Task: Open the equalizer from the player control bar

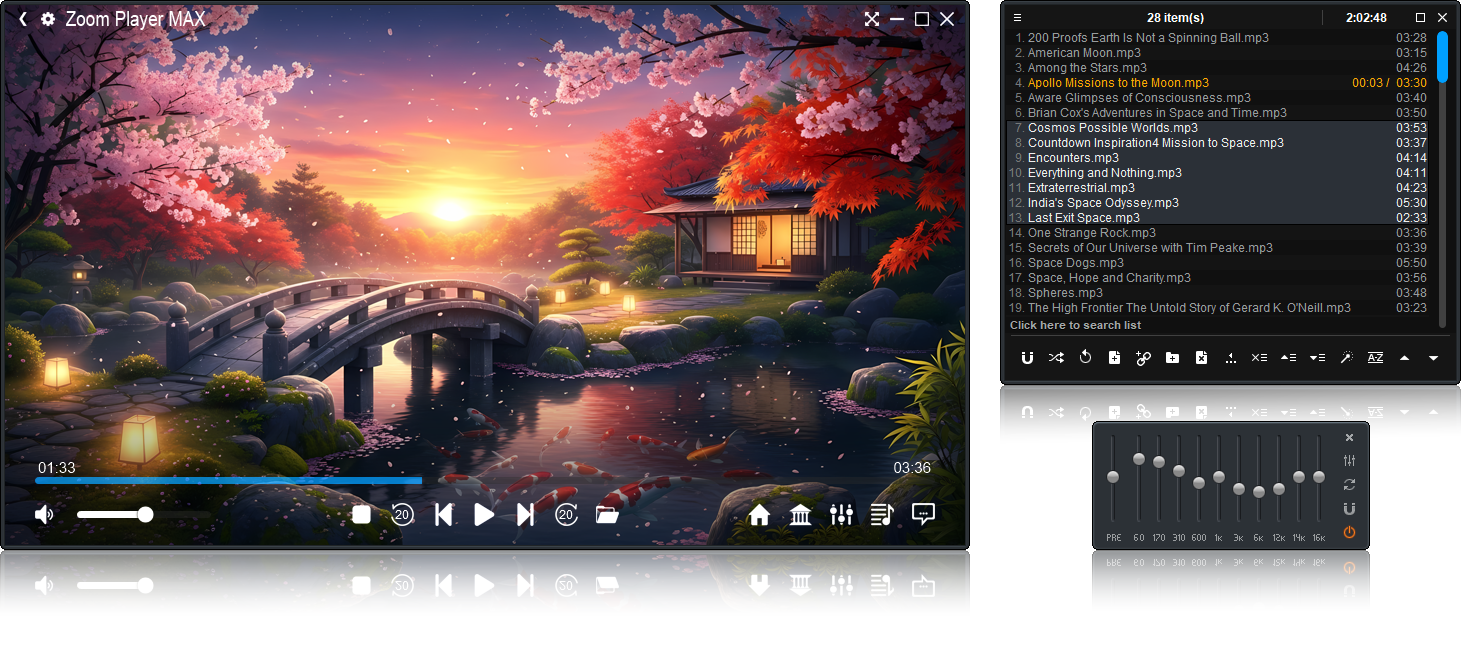Action: pyautogui.click(x=841, y=515)
